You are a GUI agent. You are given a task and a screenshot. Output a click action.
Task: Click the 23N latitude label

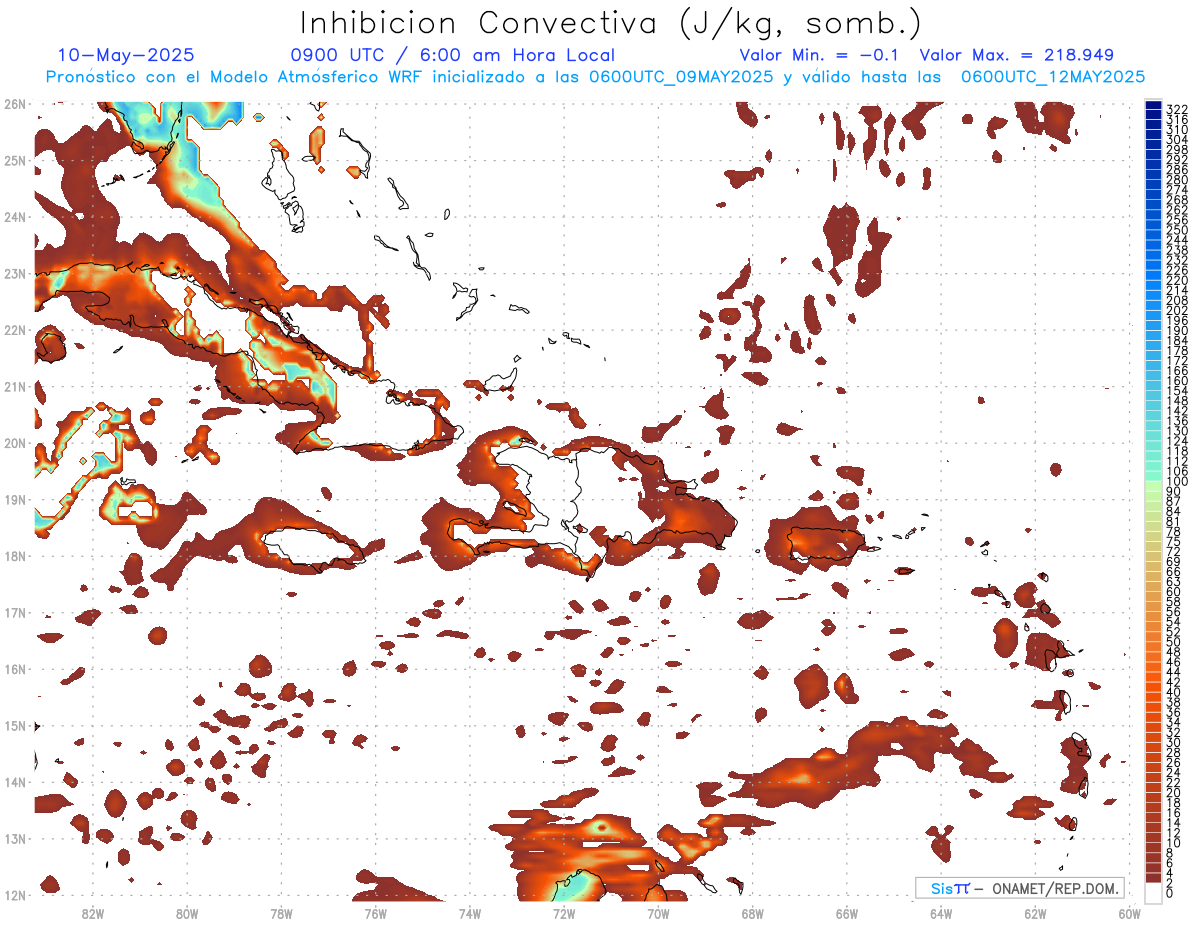(x=15, y=273)
